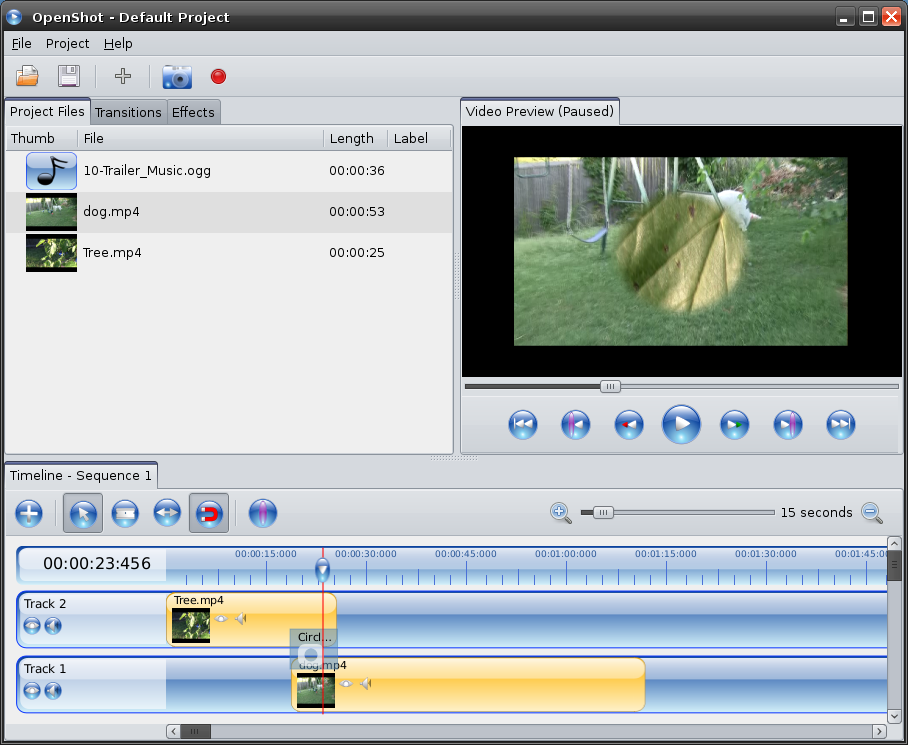
Task: Add a new track to timeline
Action: [x=29, y=514]
